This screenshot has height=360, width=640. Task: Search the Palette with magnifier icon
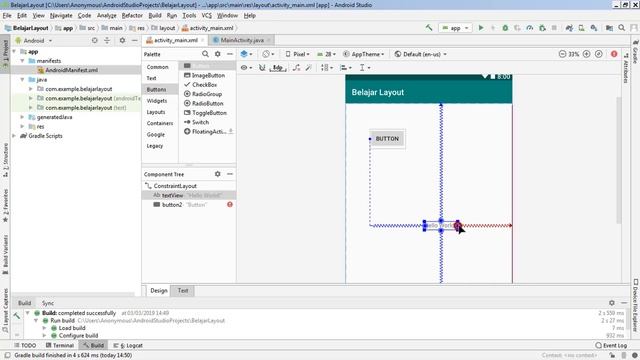tap(205, 54)
